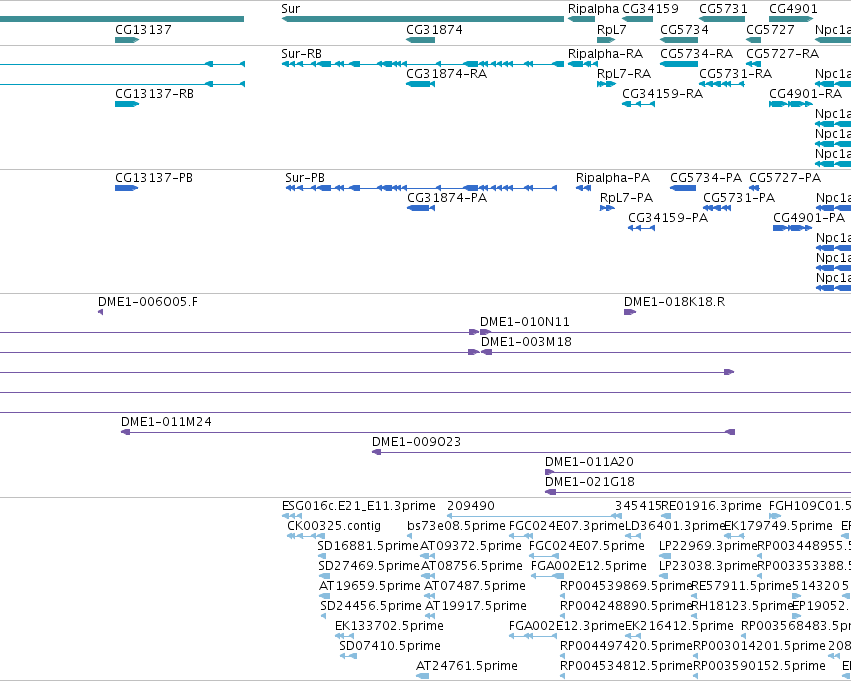Screen dimensions: 851x681
Task: Click the CG5731-PA protein label
Action: tap(739, 198)
